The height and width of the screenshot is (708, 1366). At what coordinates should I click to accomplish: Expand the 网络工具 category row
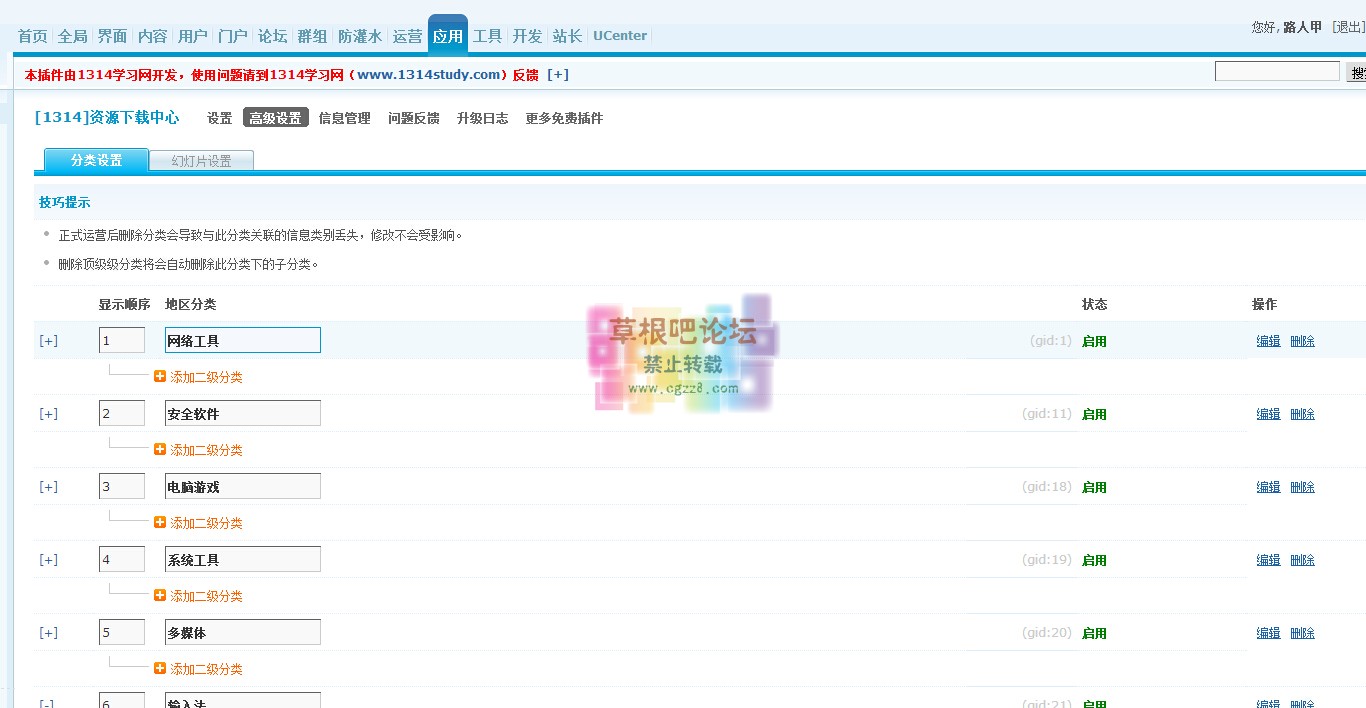pos(48,341)
